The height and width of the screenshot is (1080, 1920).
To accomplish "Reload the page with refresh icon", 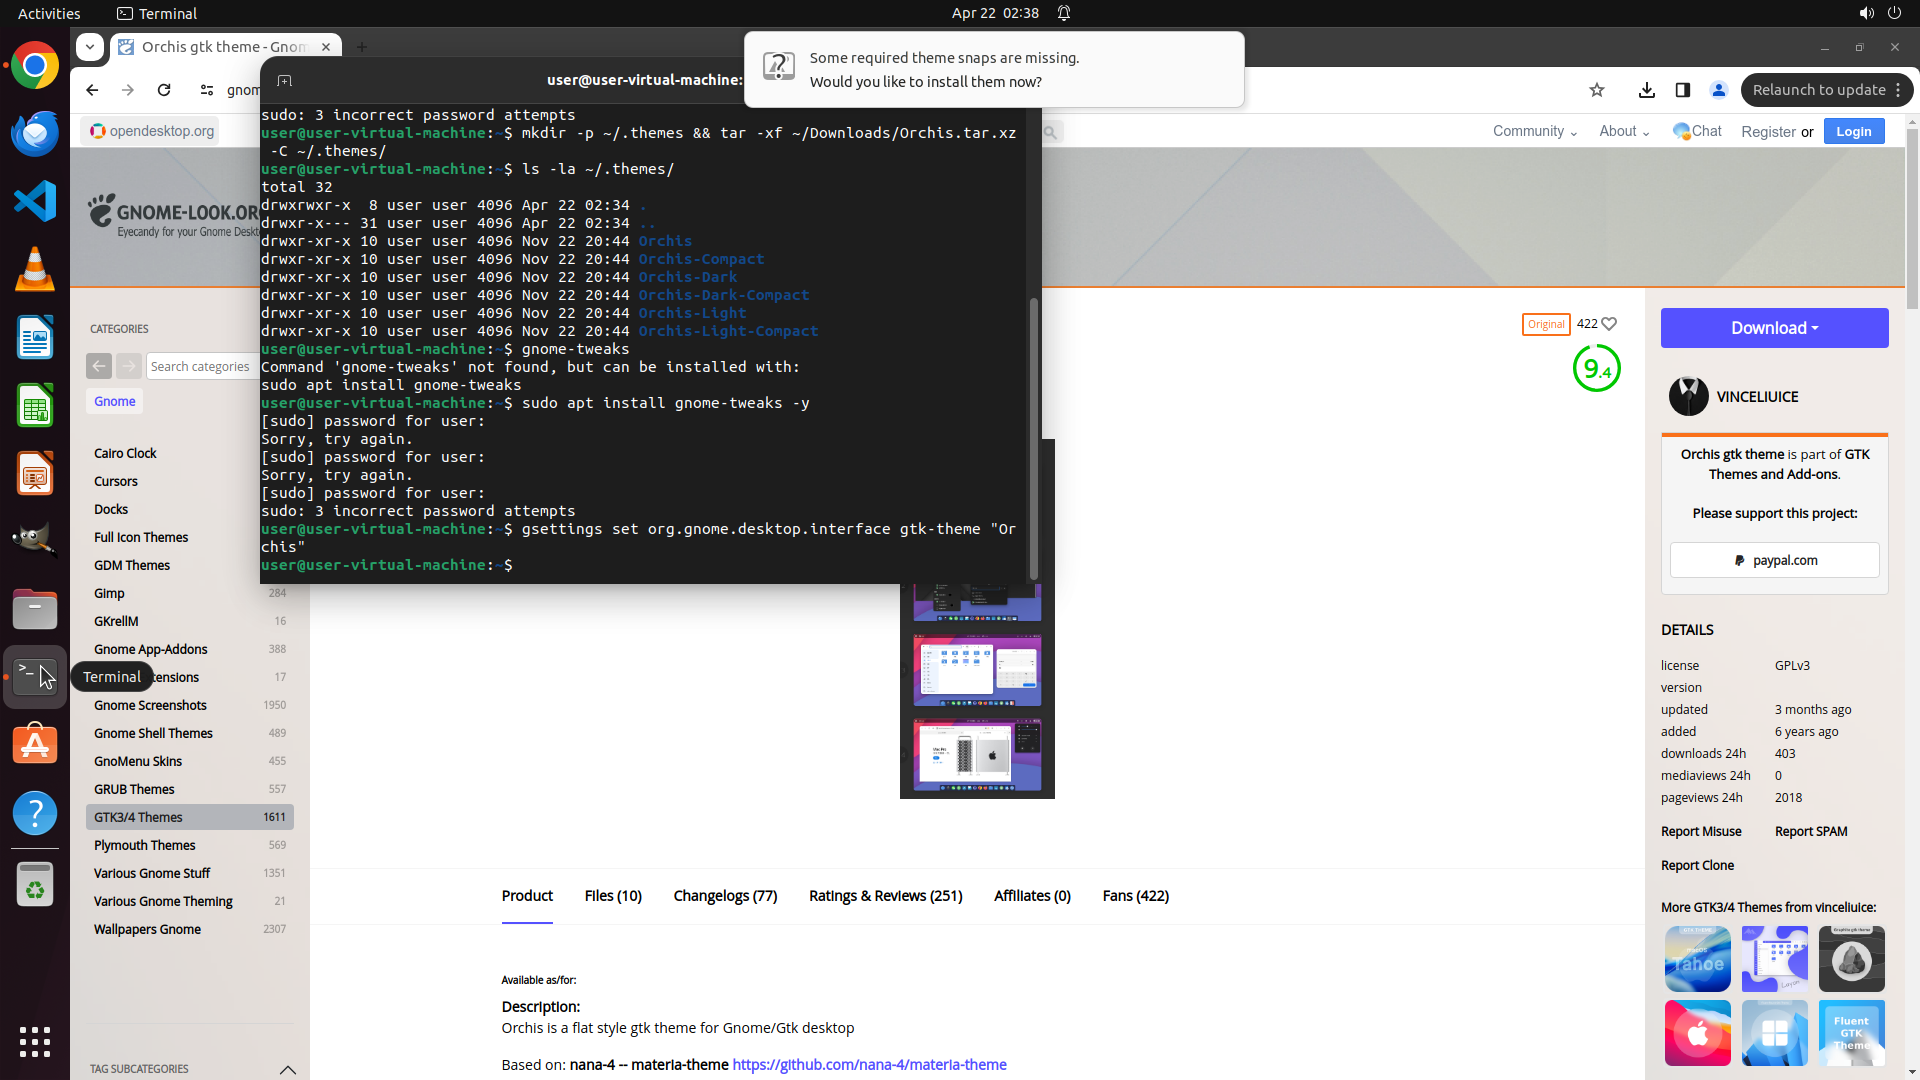I will (164, 90).
